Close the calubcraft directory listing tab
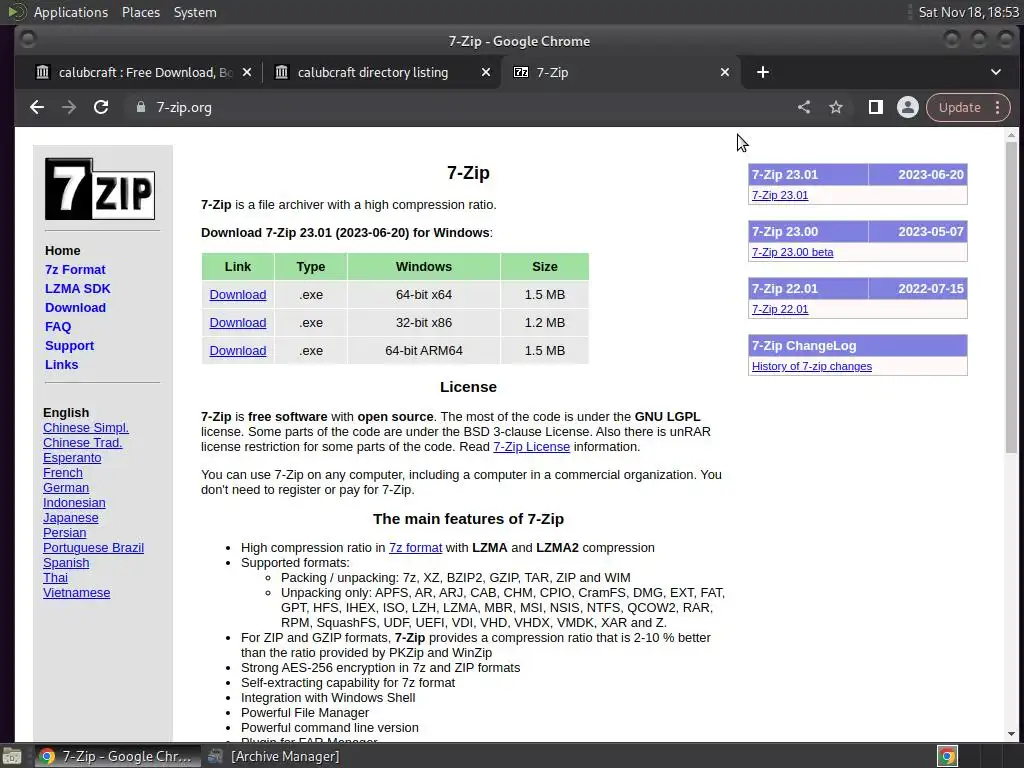 [x=486, y=72]
